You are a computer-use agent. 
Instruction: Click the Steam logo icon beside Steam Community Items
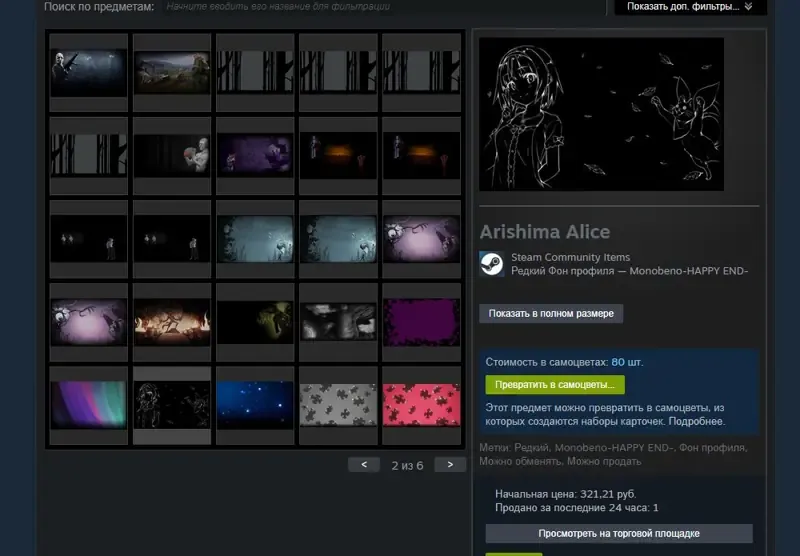491,264
